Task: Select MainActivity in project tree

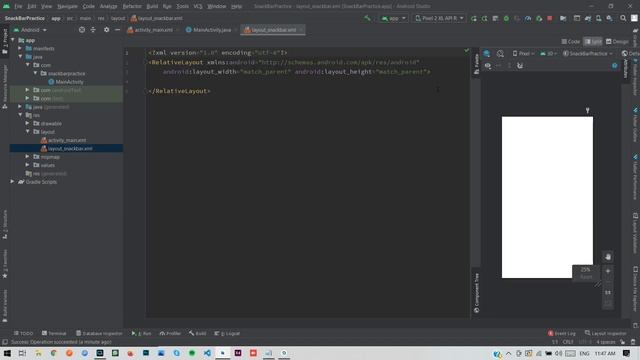Action: point(66,82)
